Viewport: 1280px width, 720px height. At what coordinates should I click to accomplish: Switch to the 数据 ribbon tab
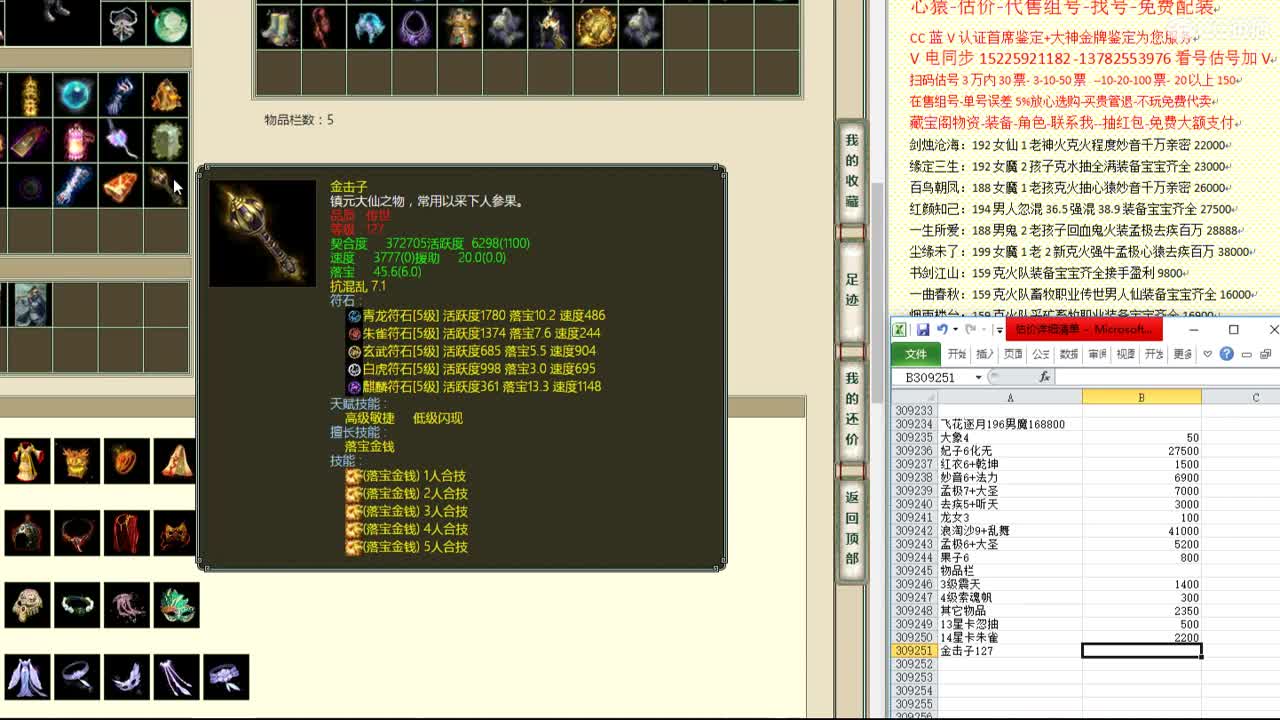pos(1067,353)
